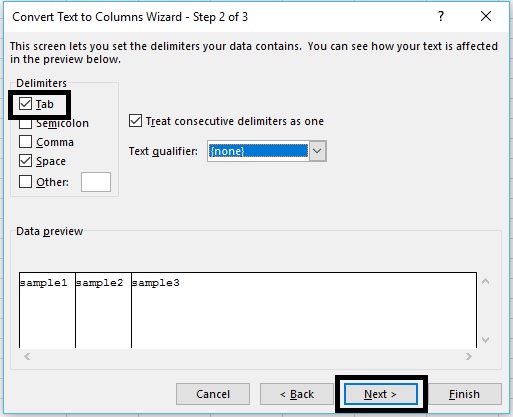The height and width of the screenshot is (417, 513).
Task: Check the Comma delimiter option
Action: point(25,142)
